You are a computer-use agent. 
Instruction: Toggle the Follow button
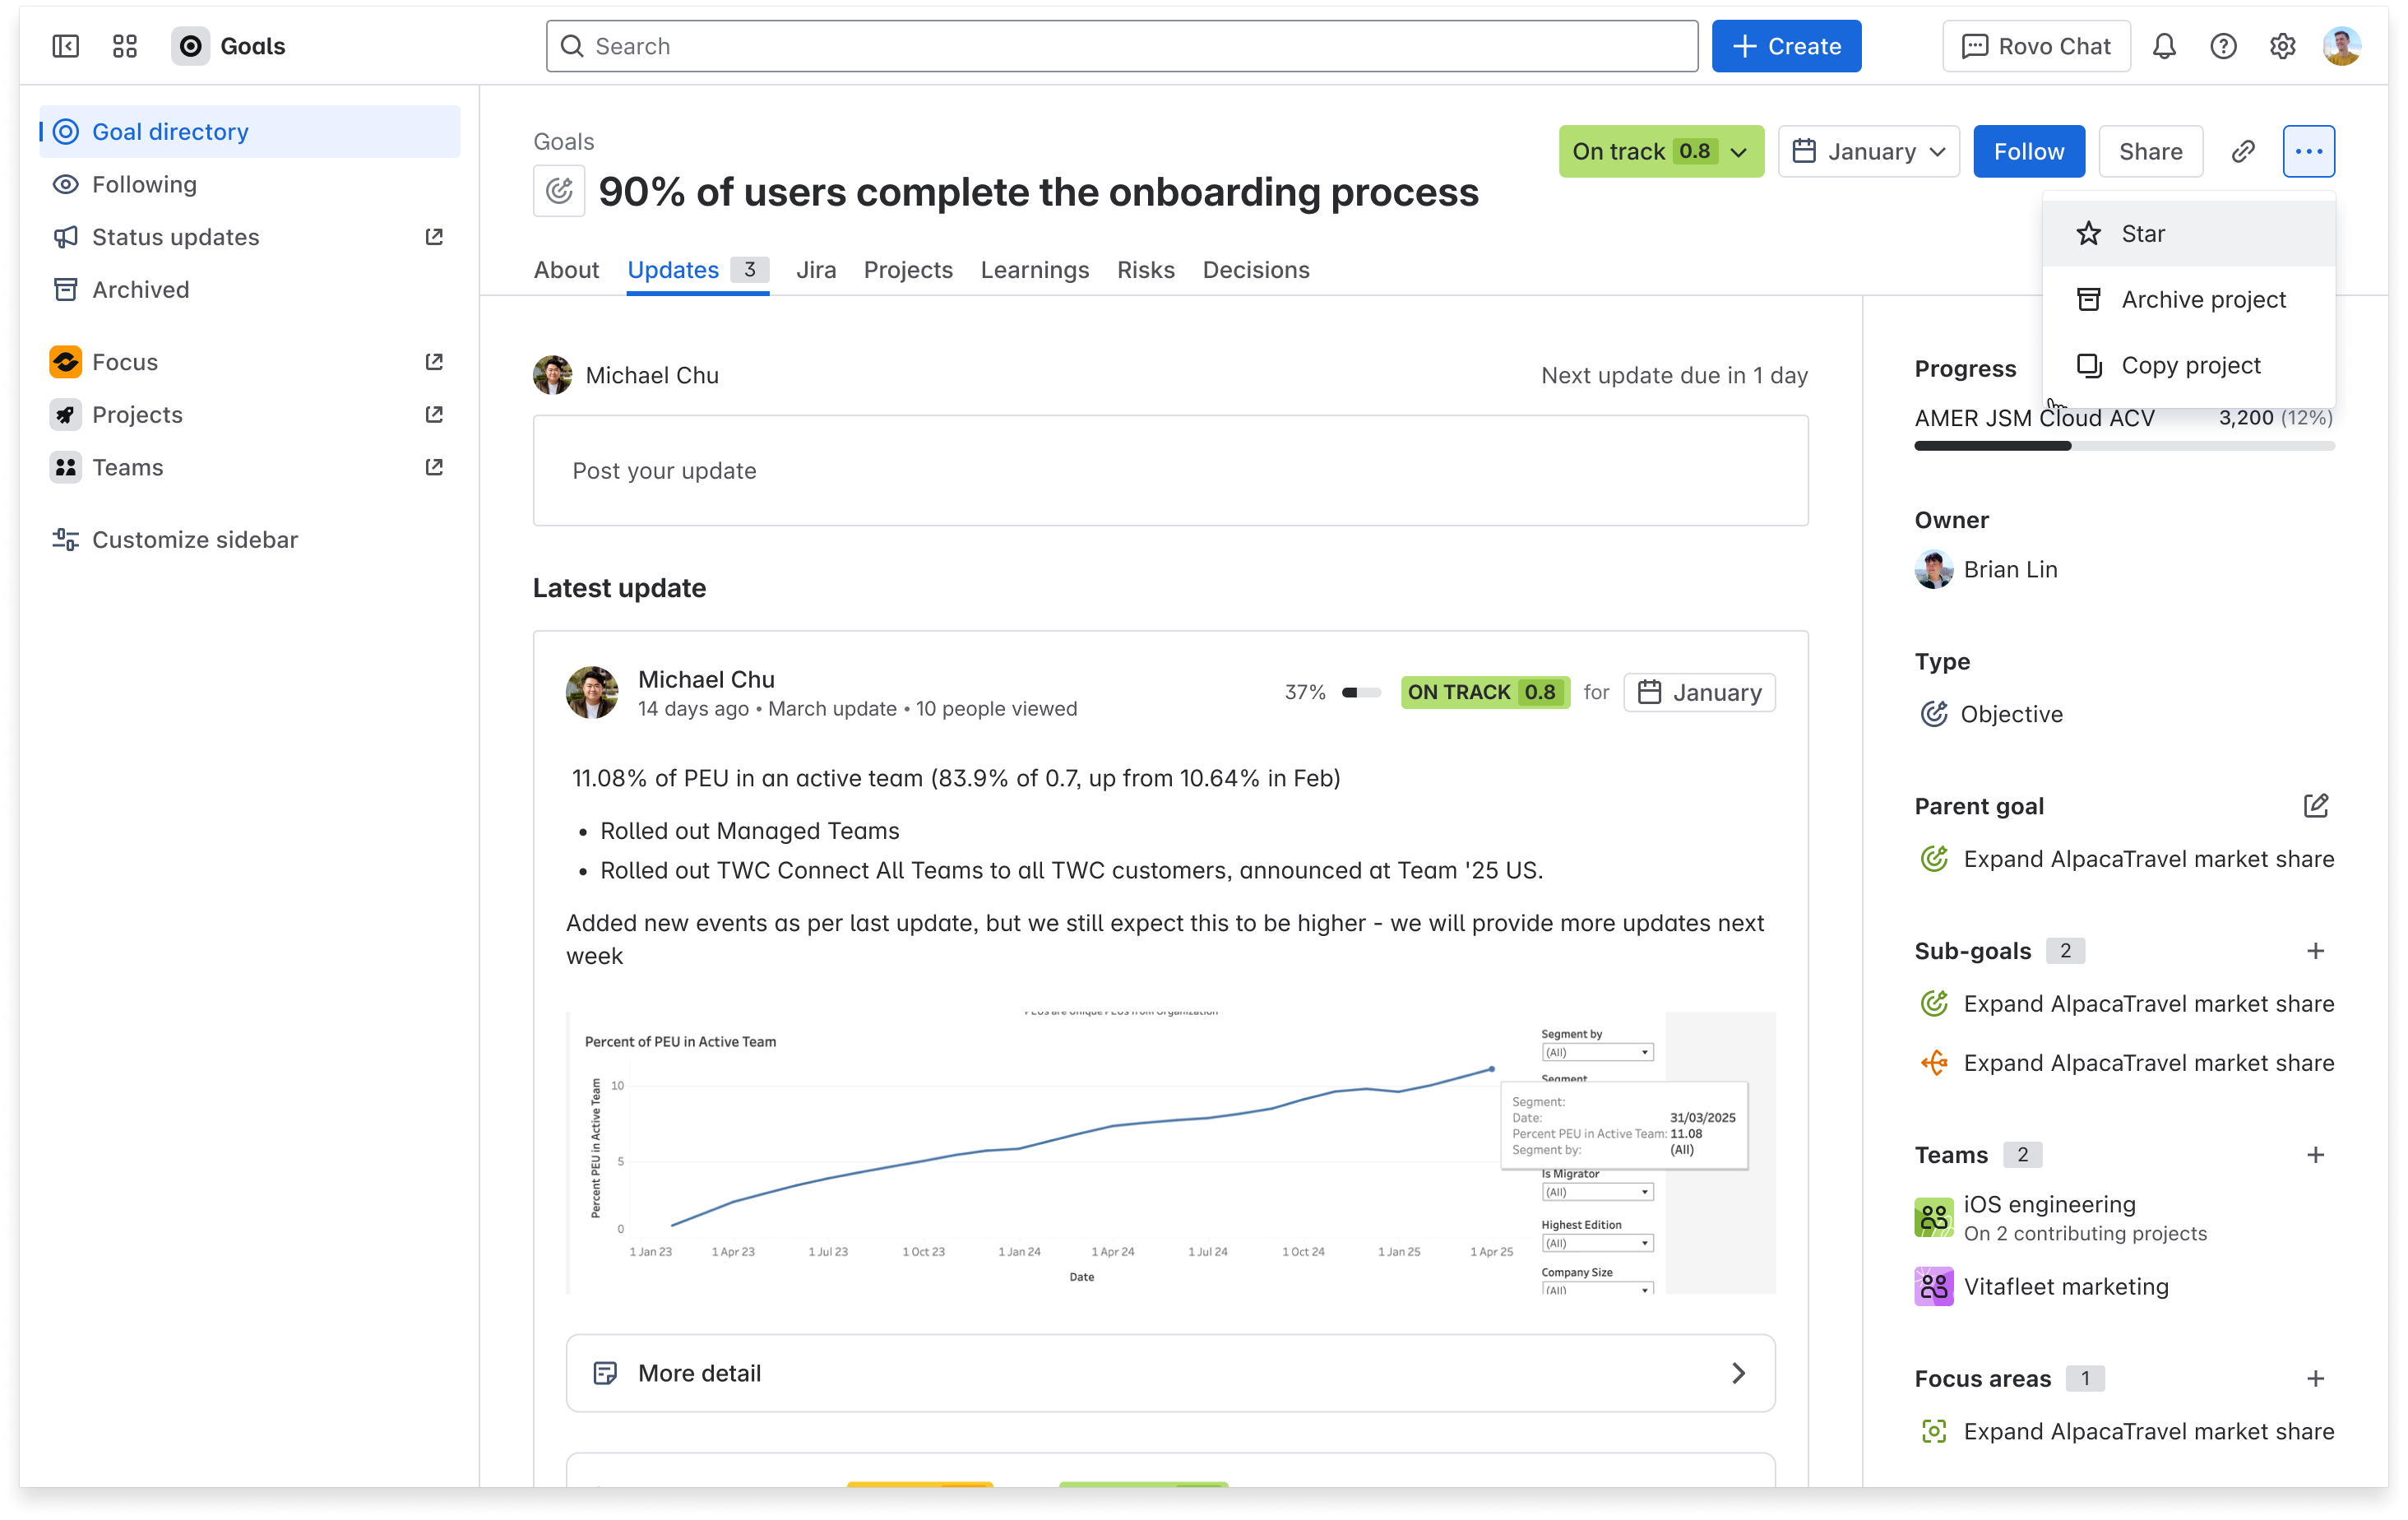coord(2028,151)
